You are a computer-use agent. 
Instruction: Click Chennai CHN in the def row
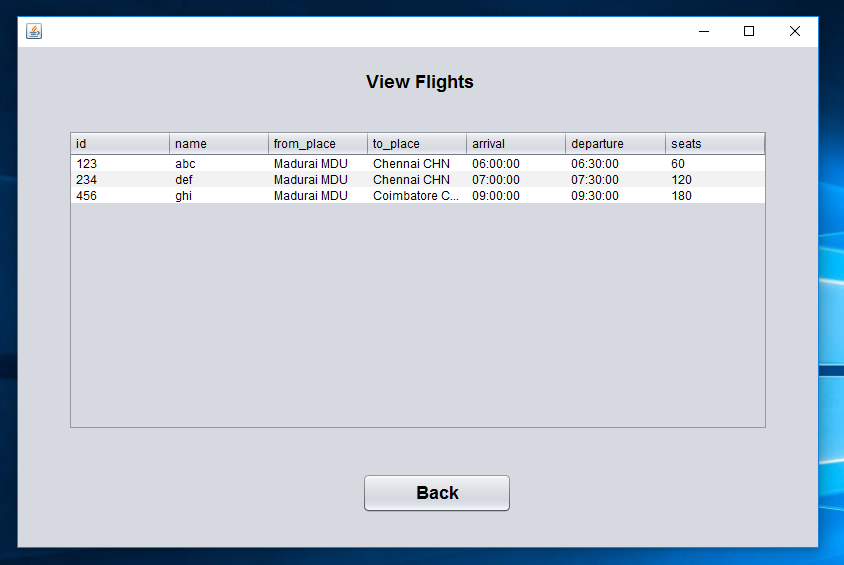coord(417,180)
